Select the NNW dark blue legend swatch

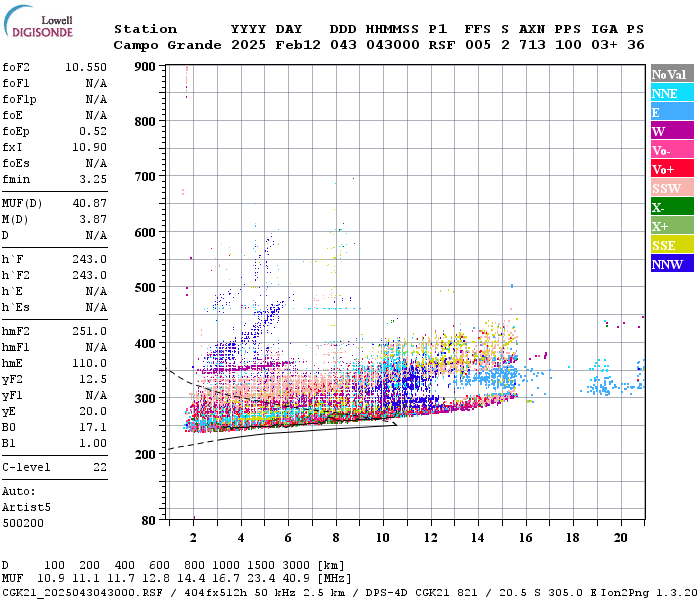coord(672,263)
